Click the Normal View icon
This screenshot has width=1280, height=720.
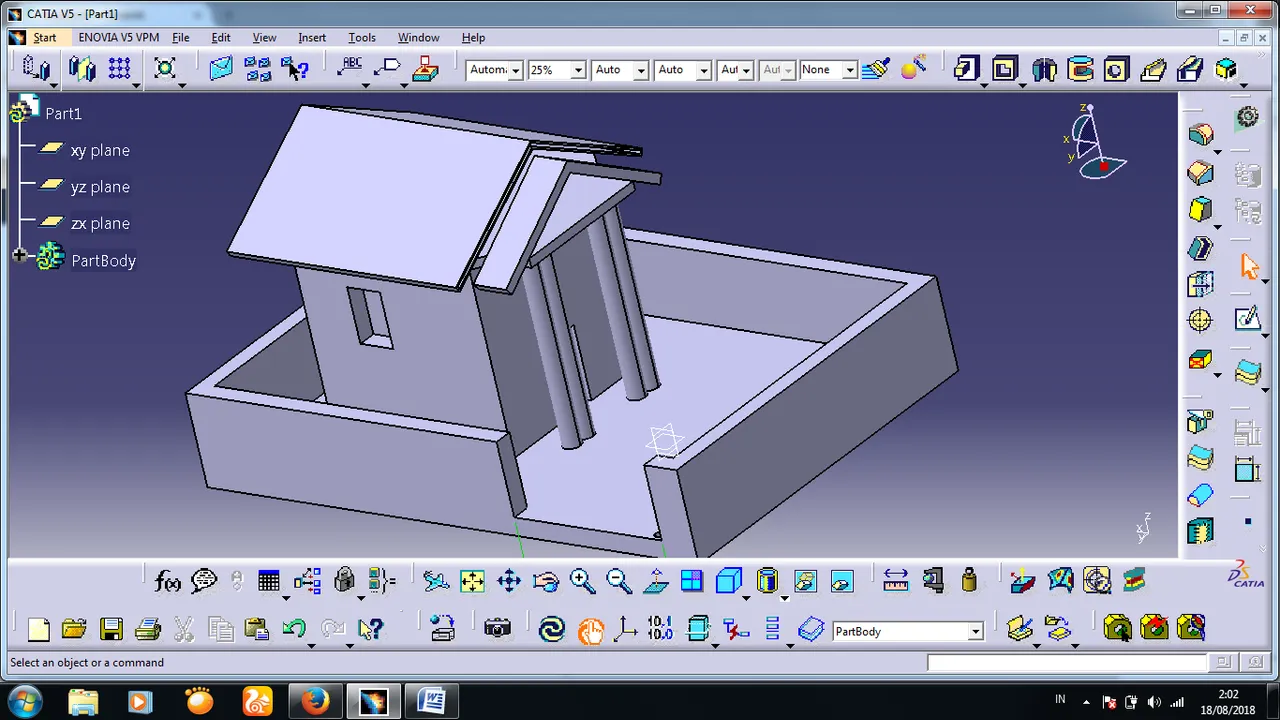tap(655, 581)
